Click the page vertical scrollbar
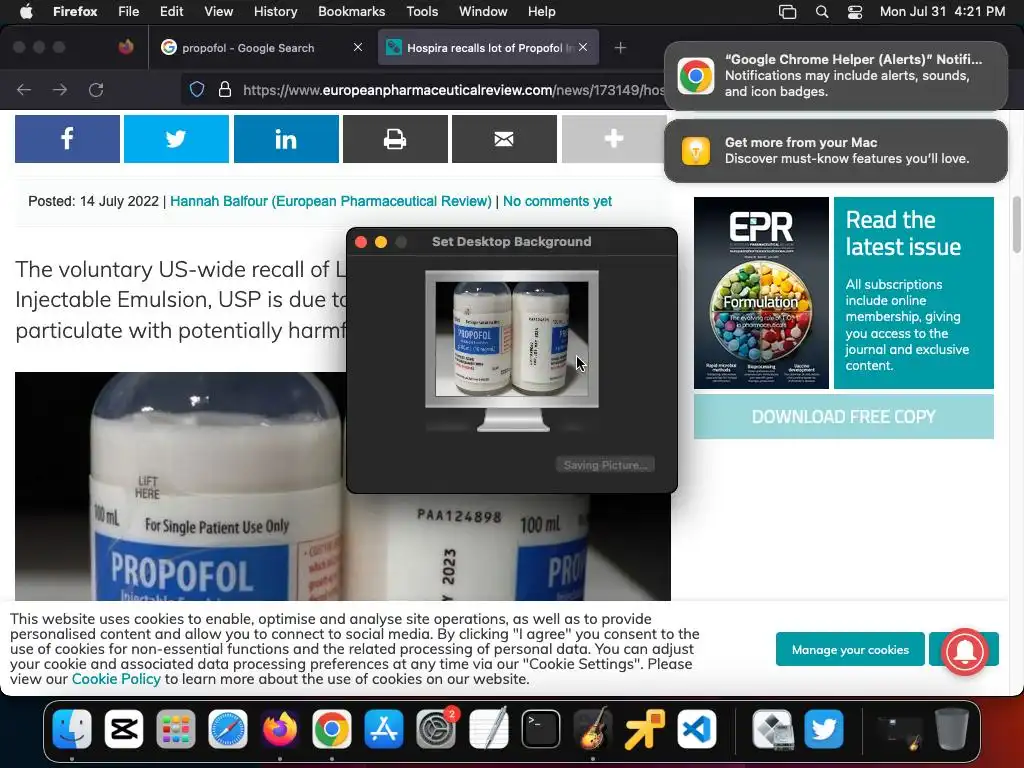Viewport: 1024px width, 768px height. [x=1017, y=224]
